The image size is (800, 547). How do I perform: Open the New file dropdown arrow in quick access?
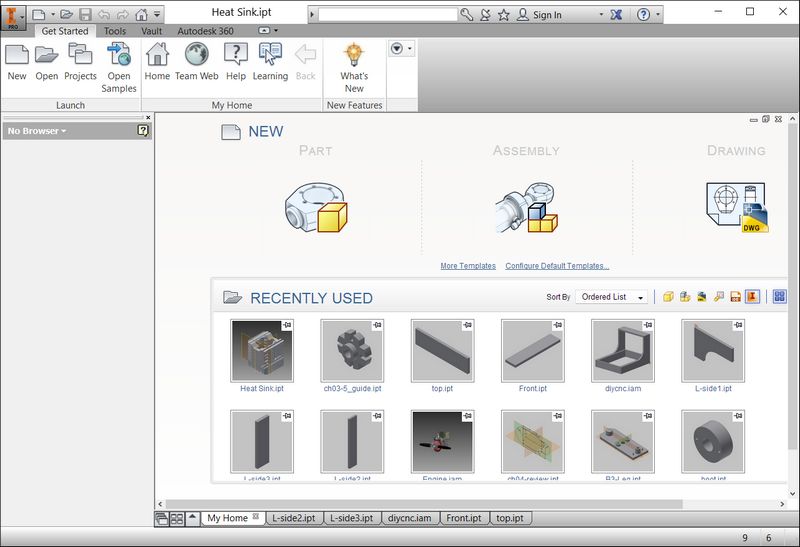(53, 15)
